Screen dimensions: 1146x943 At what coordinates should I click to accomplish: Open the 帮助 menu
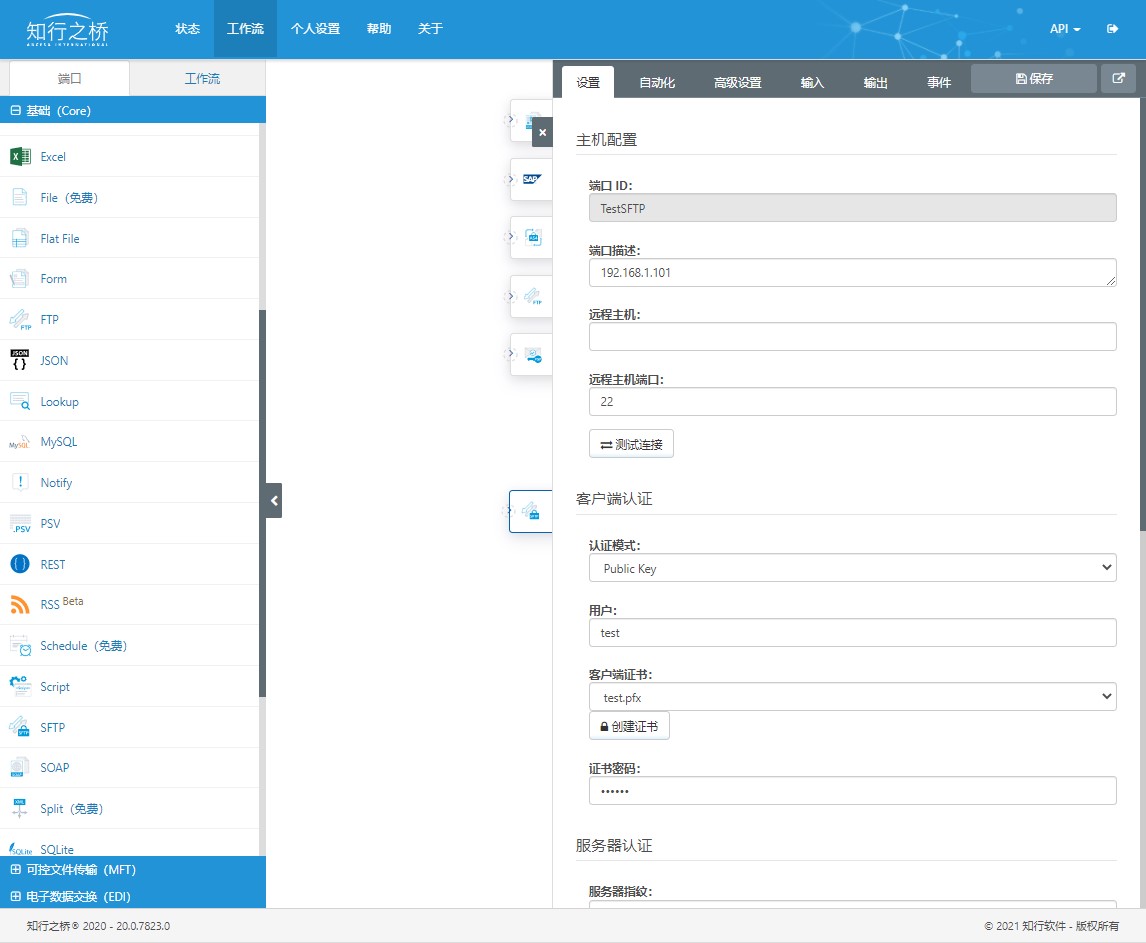(x=379, y=29)
